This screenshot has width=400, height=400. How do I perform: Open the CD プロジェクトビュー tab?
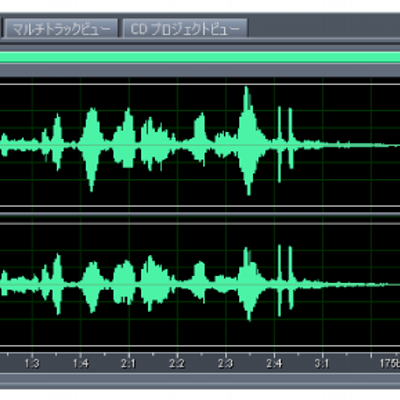coord(185,29)
